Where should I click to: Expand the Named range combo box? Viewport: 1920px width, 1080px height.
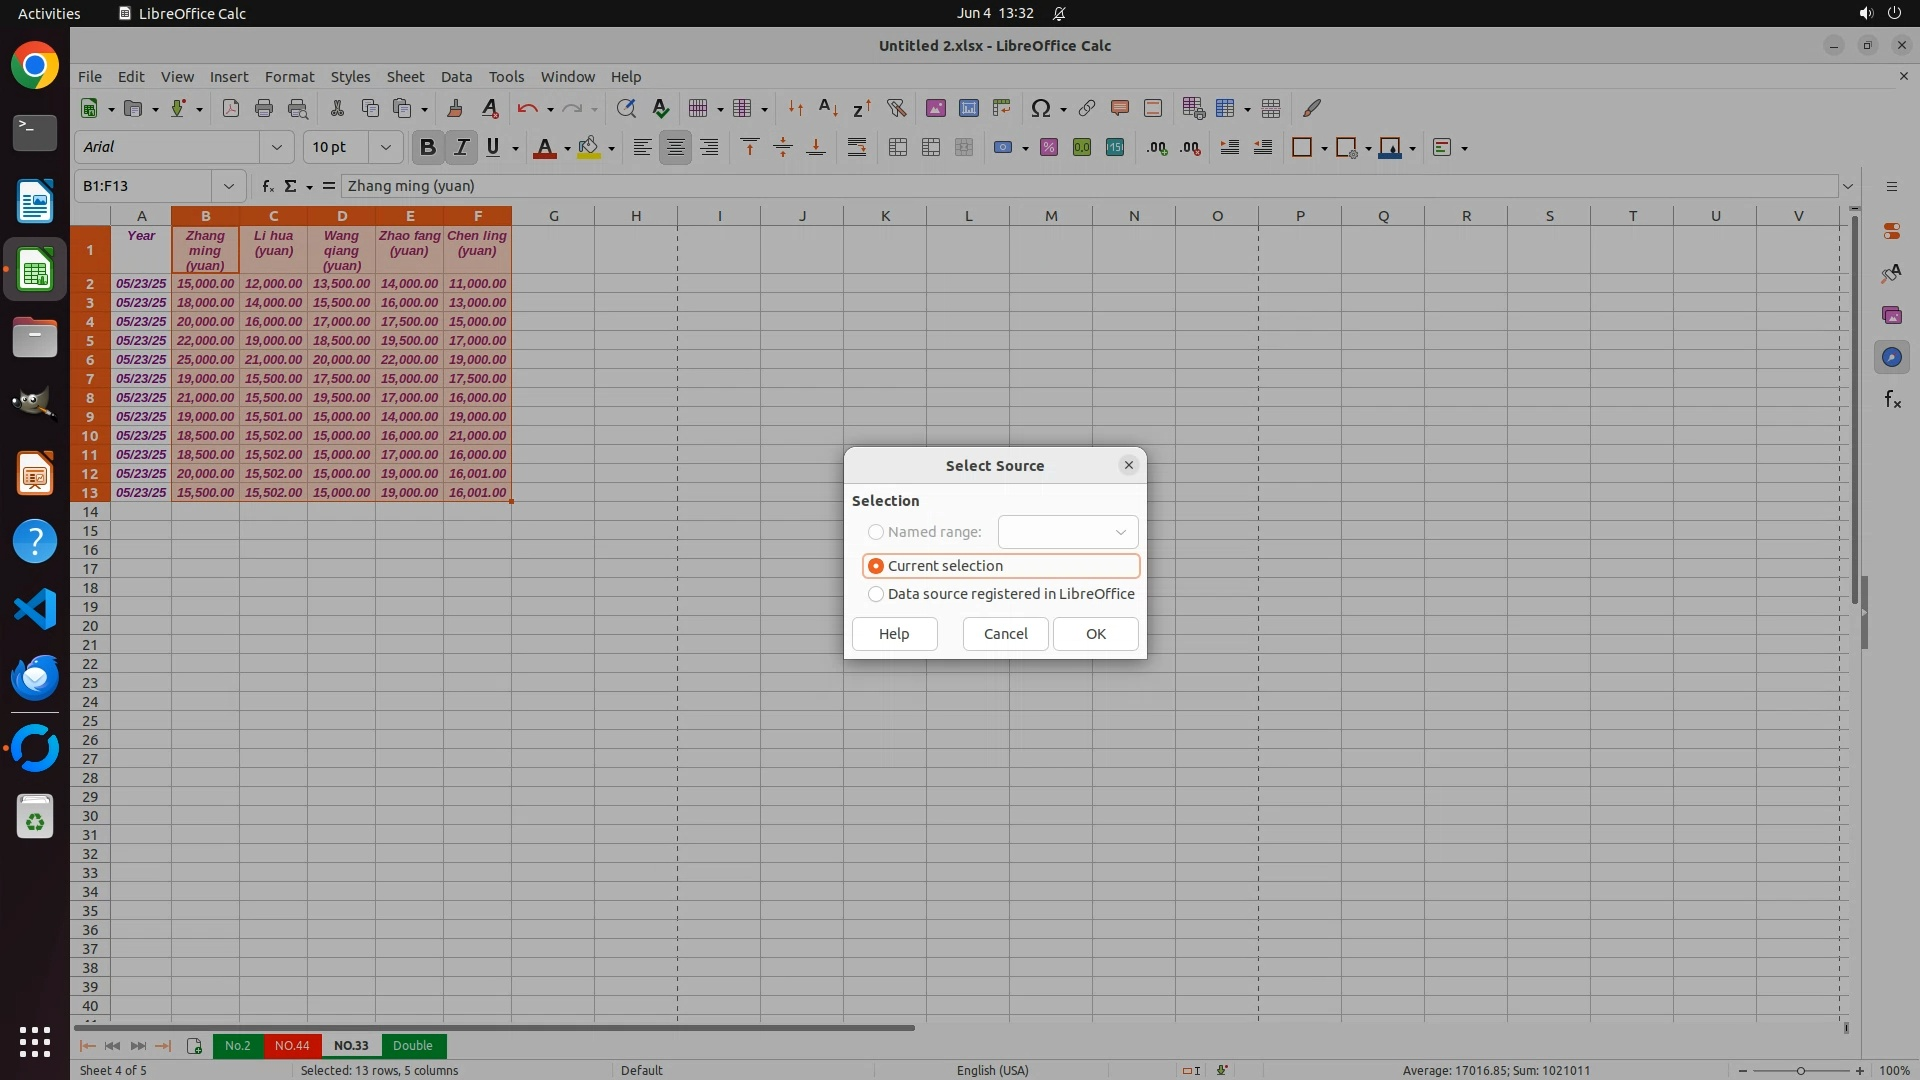click(1120, 532)
